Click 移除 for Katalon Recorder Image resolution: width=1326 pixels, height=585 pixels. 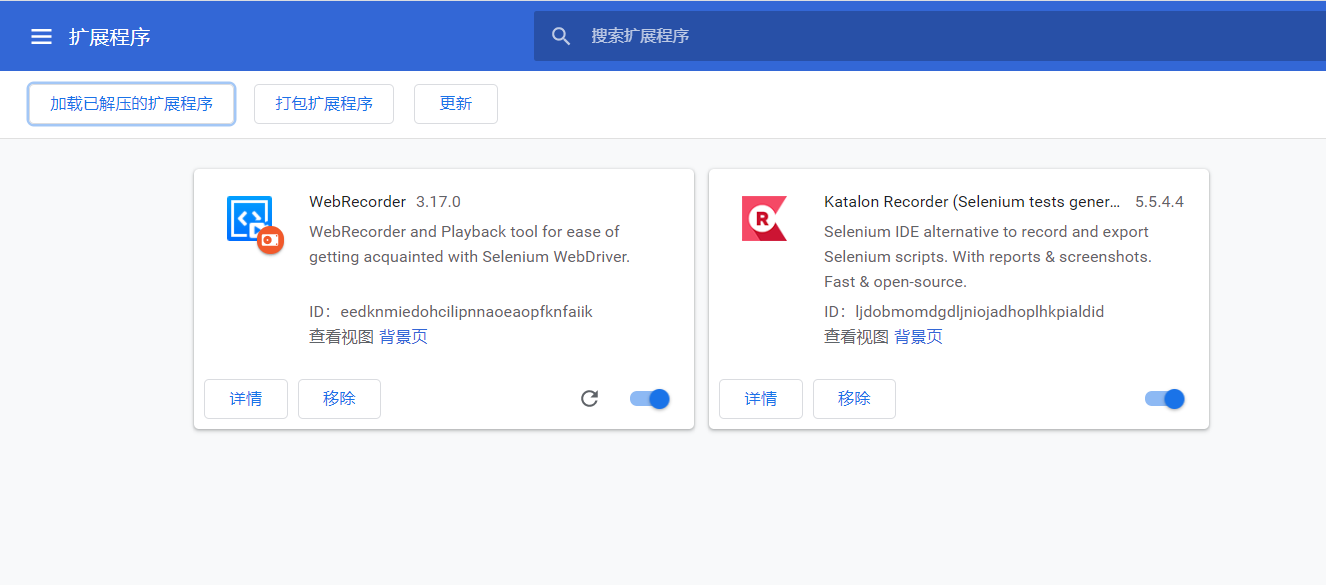point(854,399)
